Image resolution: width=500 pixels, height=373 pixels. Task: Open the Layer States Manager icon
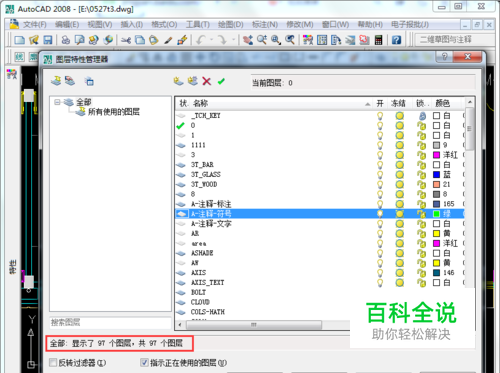(89, 81)
